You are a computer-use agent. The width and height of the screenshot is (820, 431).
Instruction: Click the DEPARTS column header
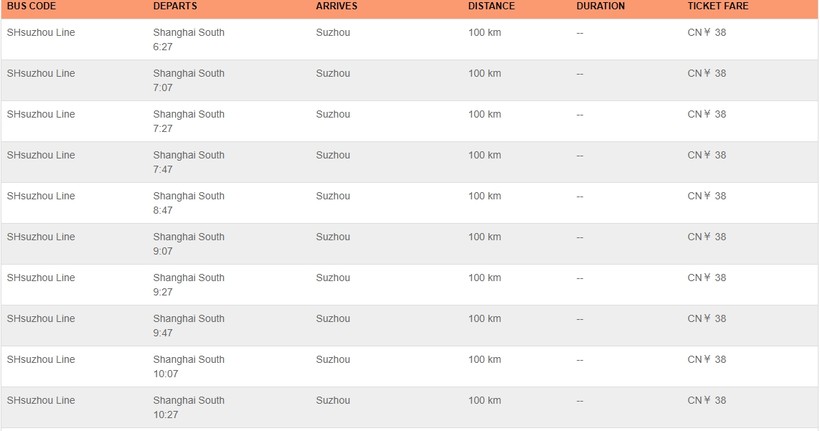pos(175,6)
